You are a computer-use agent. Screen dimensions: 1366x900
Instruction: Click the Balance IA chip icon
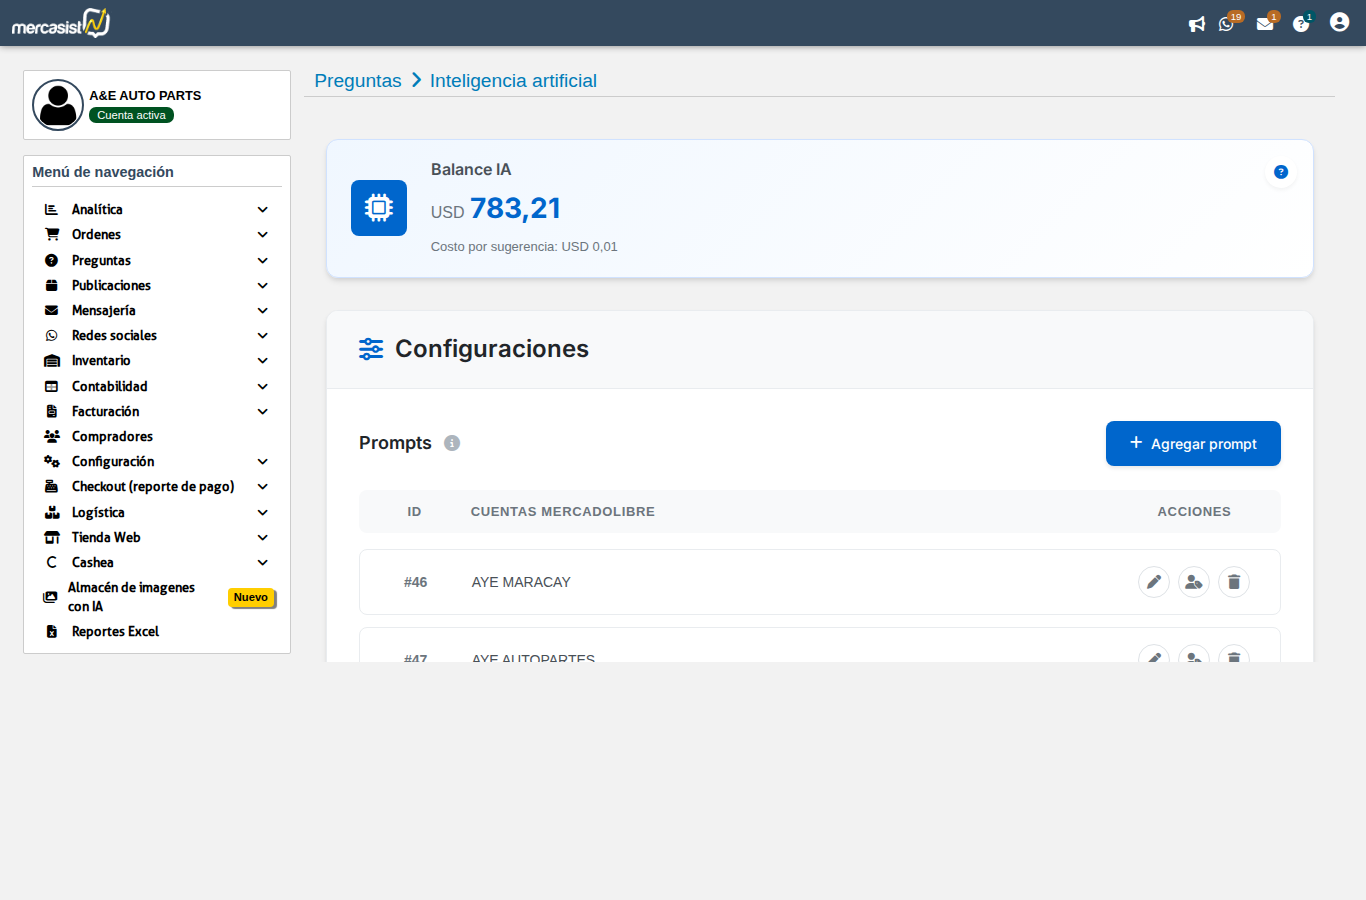click(379, 208)
